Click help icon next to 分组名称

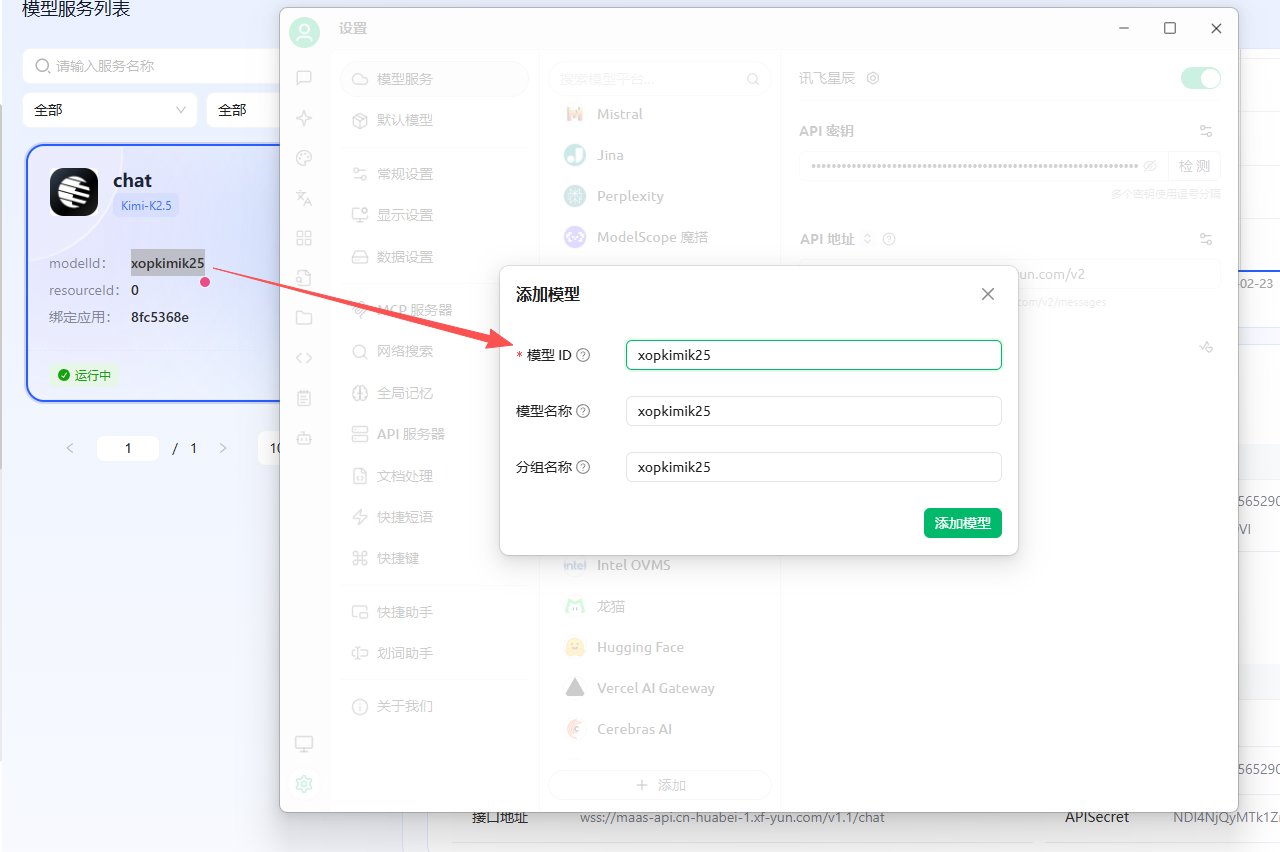[x=584, y=467]
